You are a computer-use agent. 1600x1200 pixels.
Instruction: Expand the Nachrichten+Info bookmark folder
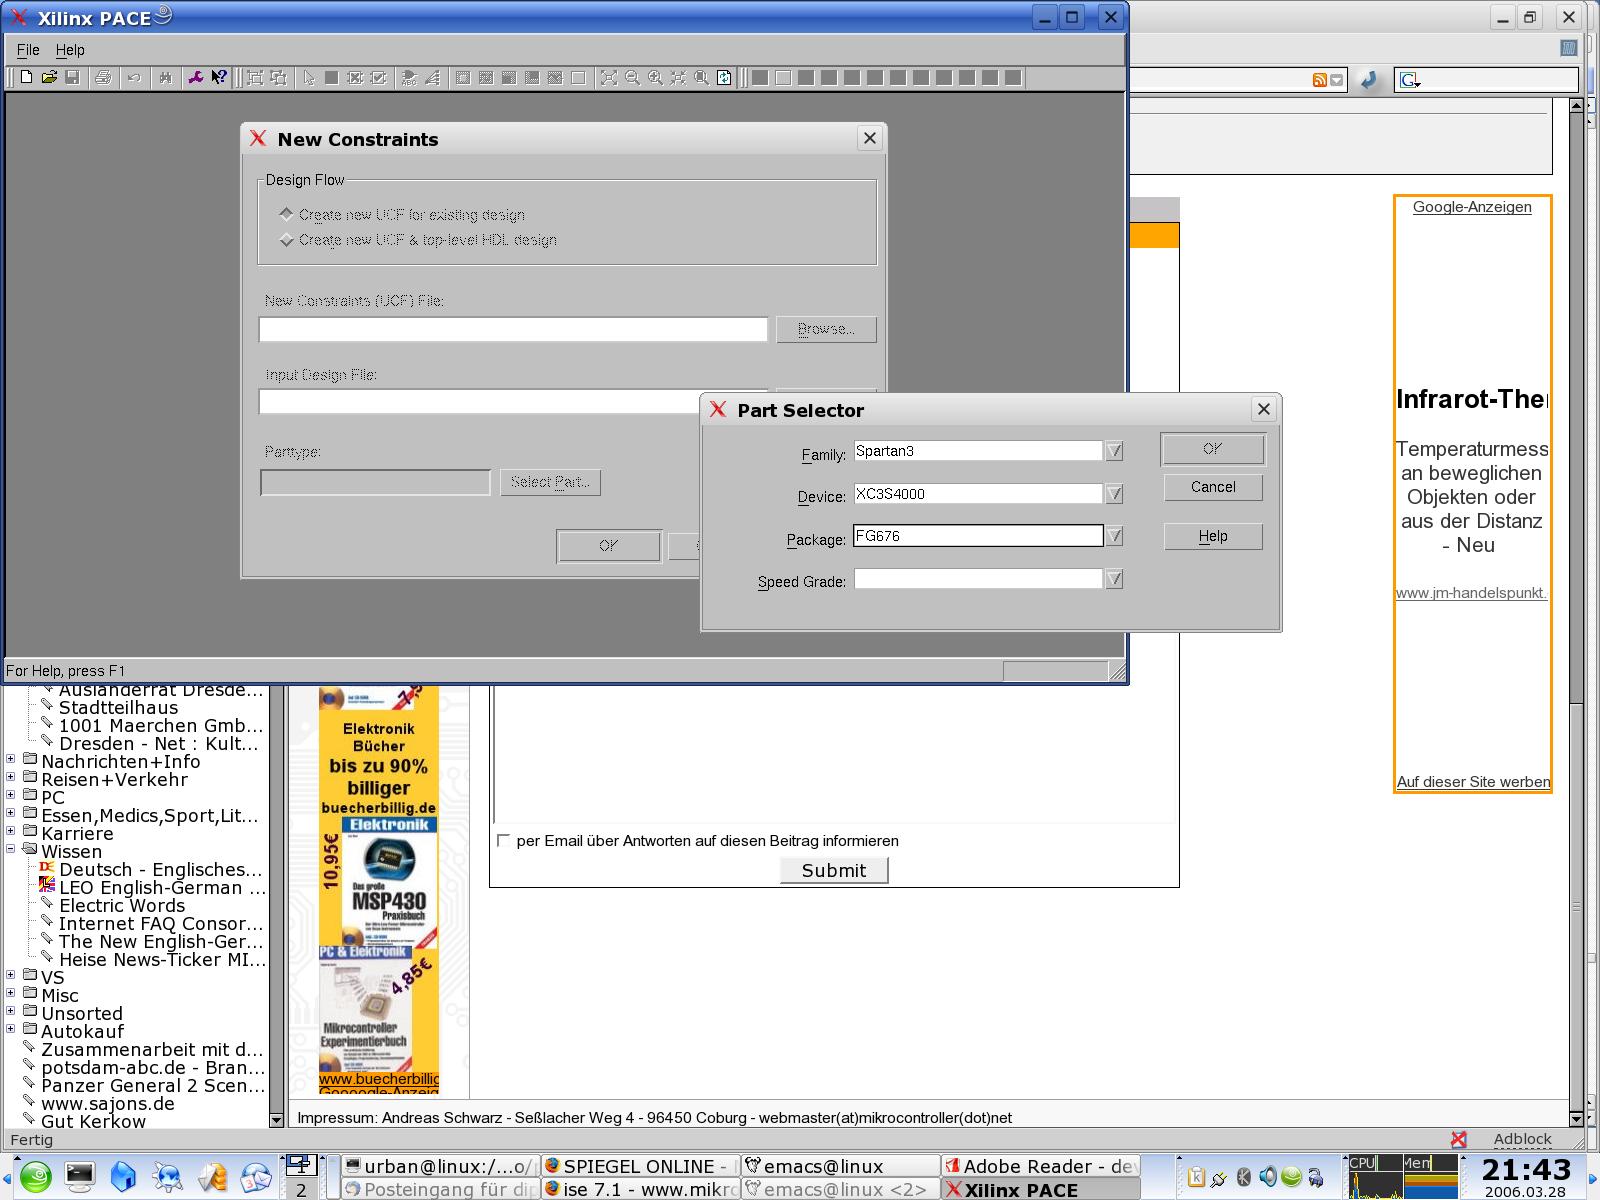point(11,759)
